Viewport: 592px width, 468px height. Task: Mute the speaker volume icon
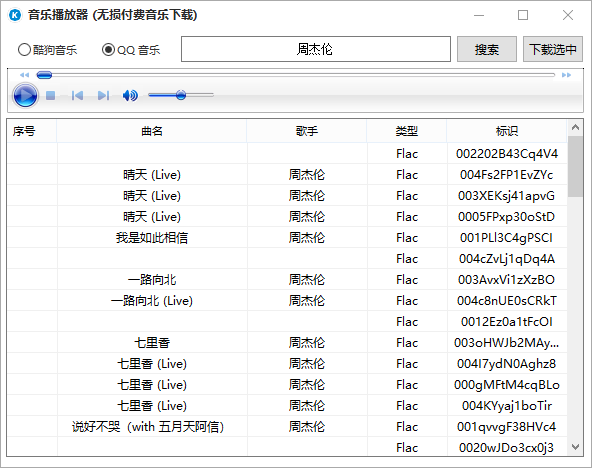tap(130, 95)
